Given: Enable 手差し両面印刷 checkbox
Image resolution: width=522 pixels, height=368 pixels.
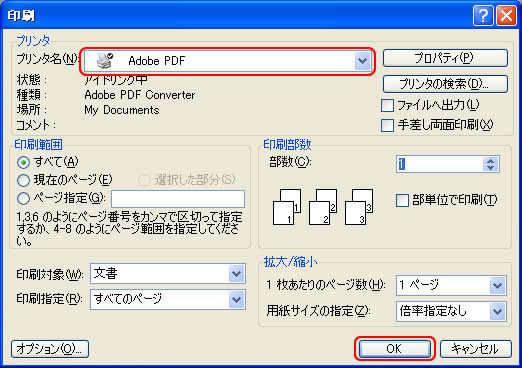Looking at the screenshot, I should [387, 125].
